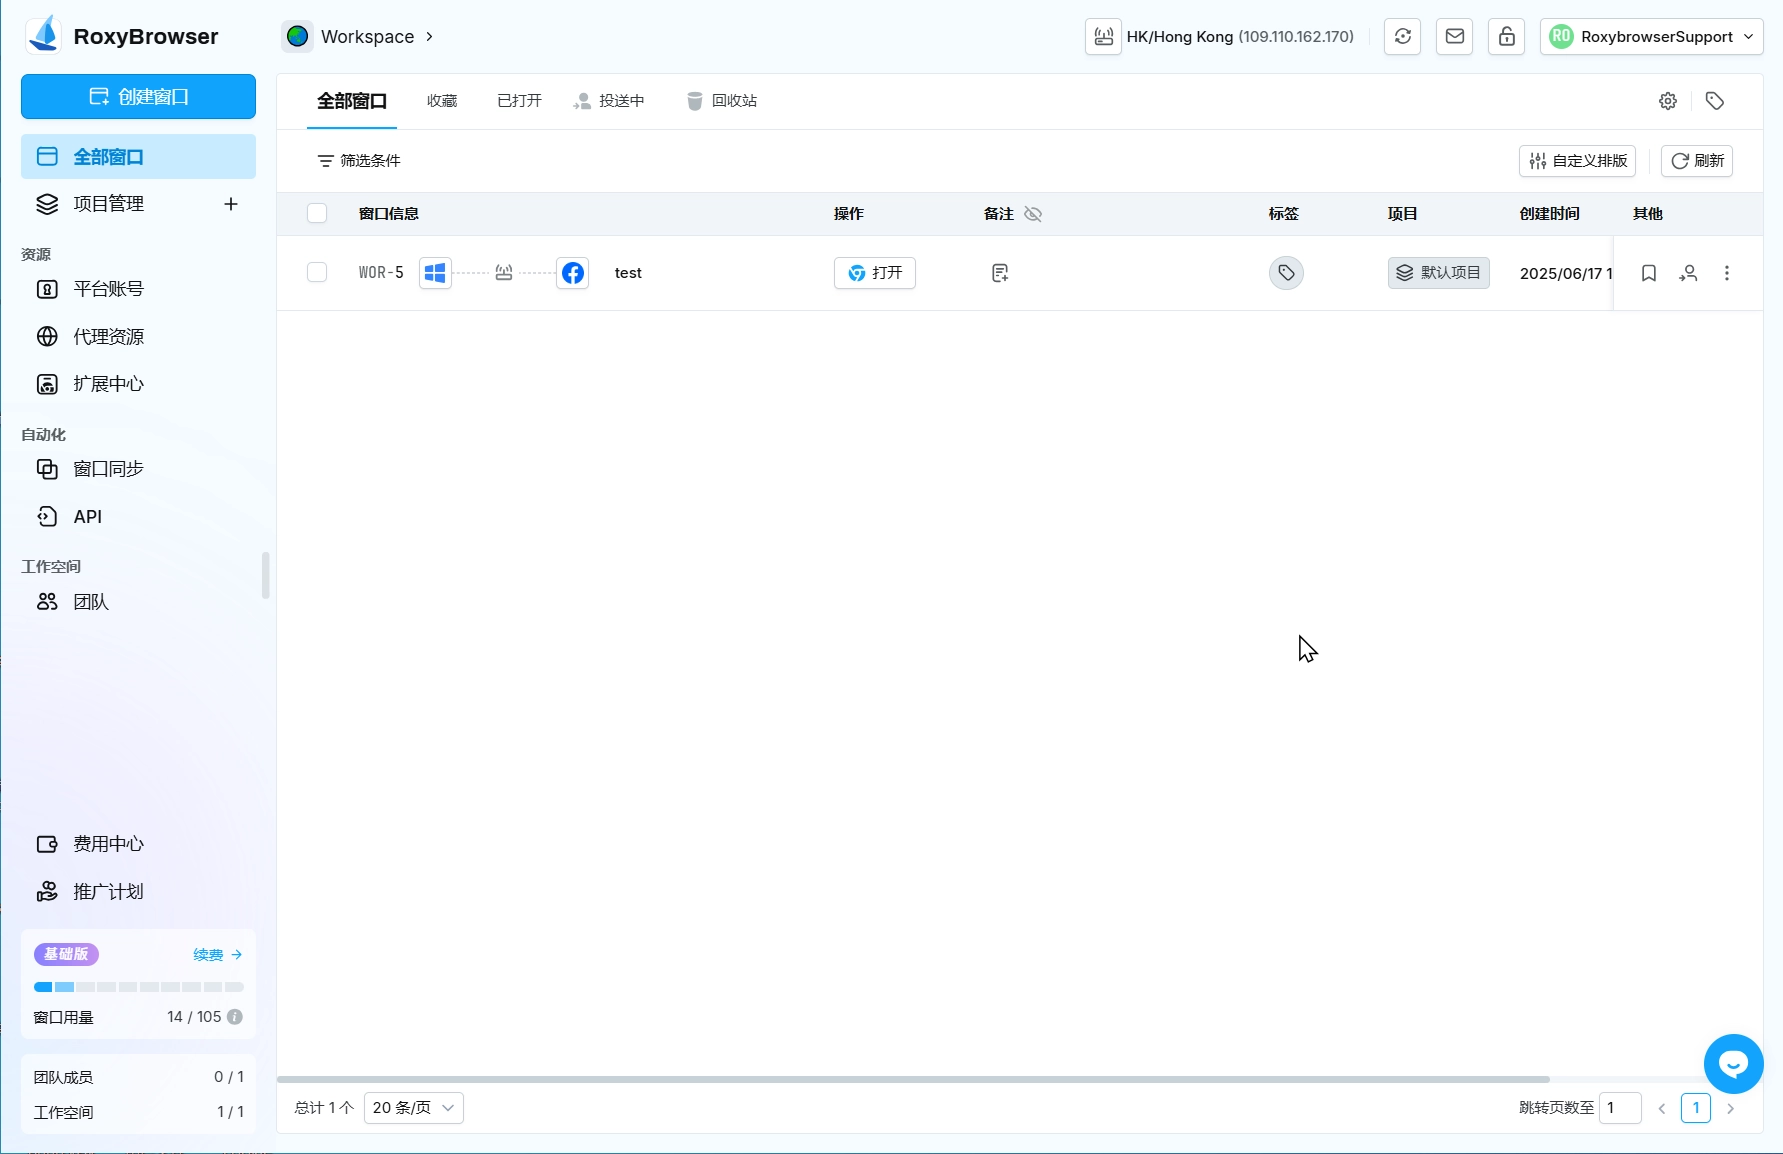The height and width of the screenshot is (1154, 1783).
Task: Click the add note icon for WOR-5
Action: pos(999,273)
